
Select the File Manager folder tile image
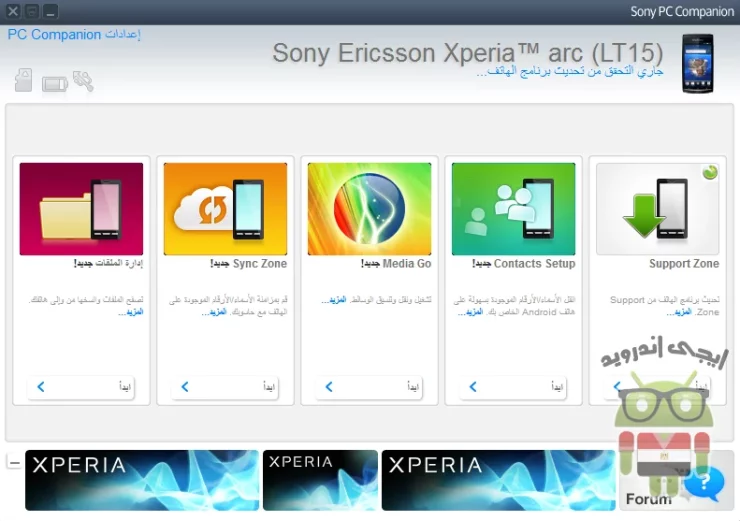(x=81, y=209)
